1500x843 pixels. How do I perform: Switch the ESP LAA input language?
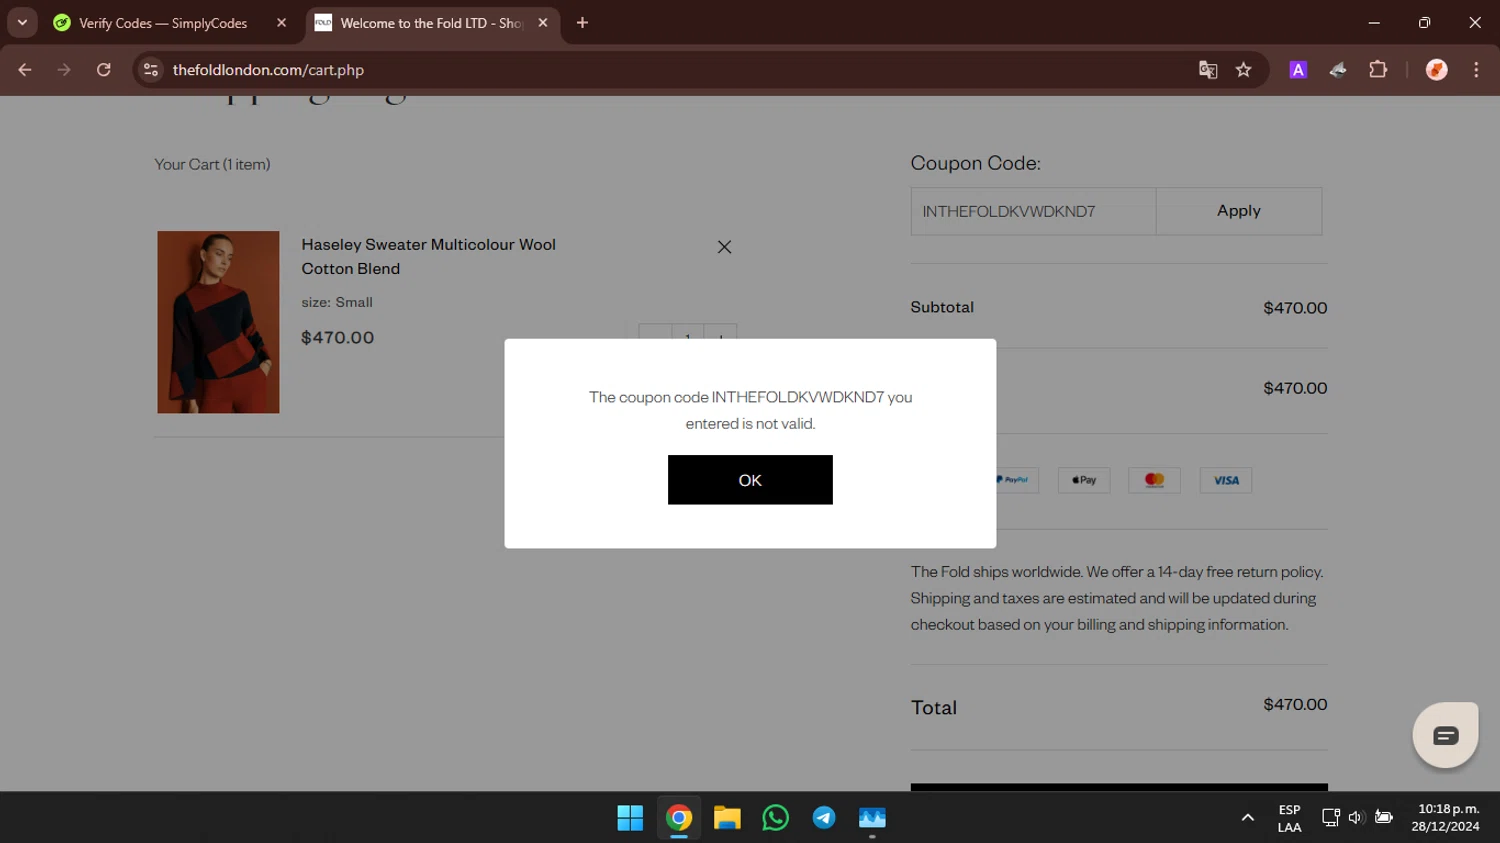1289,818
